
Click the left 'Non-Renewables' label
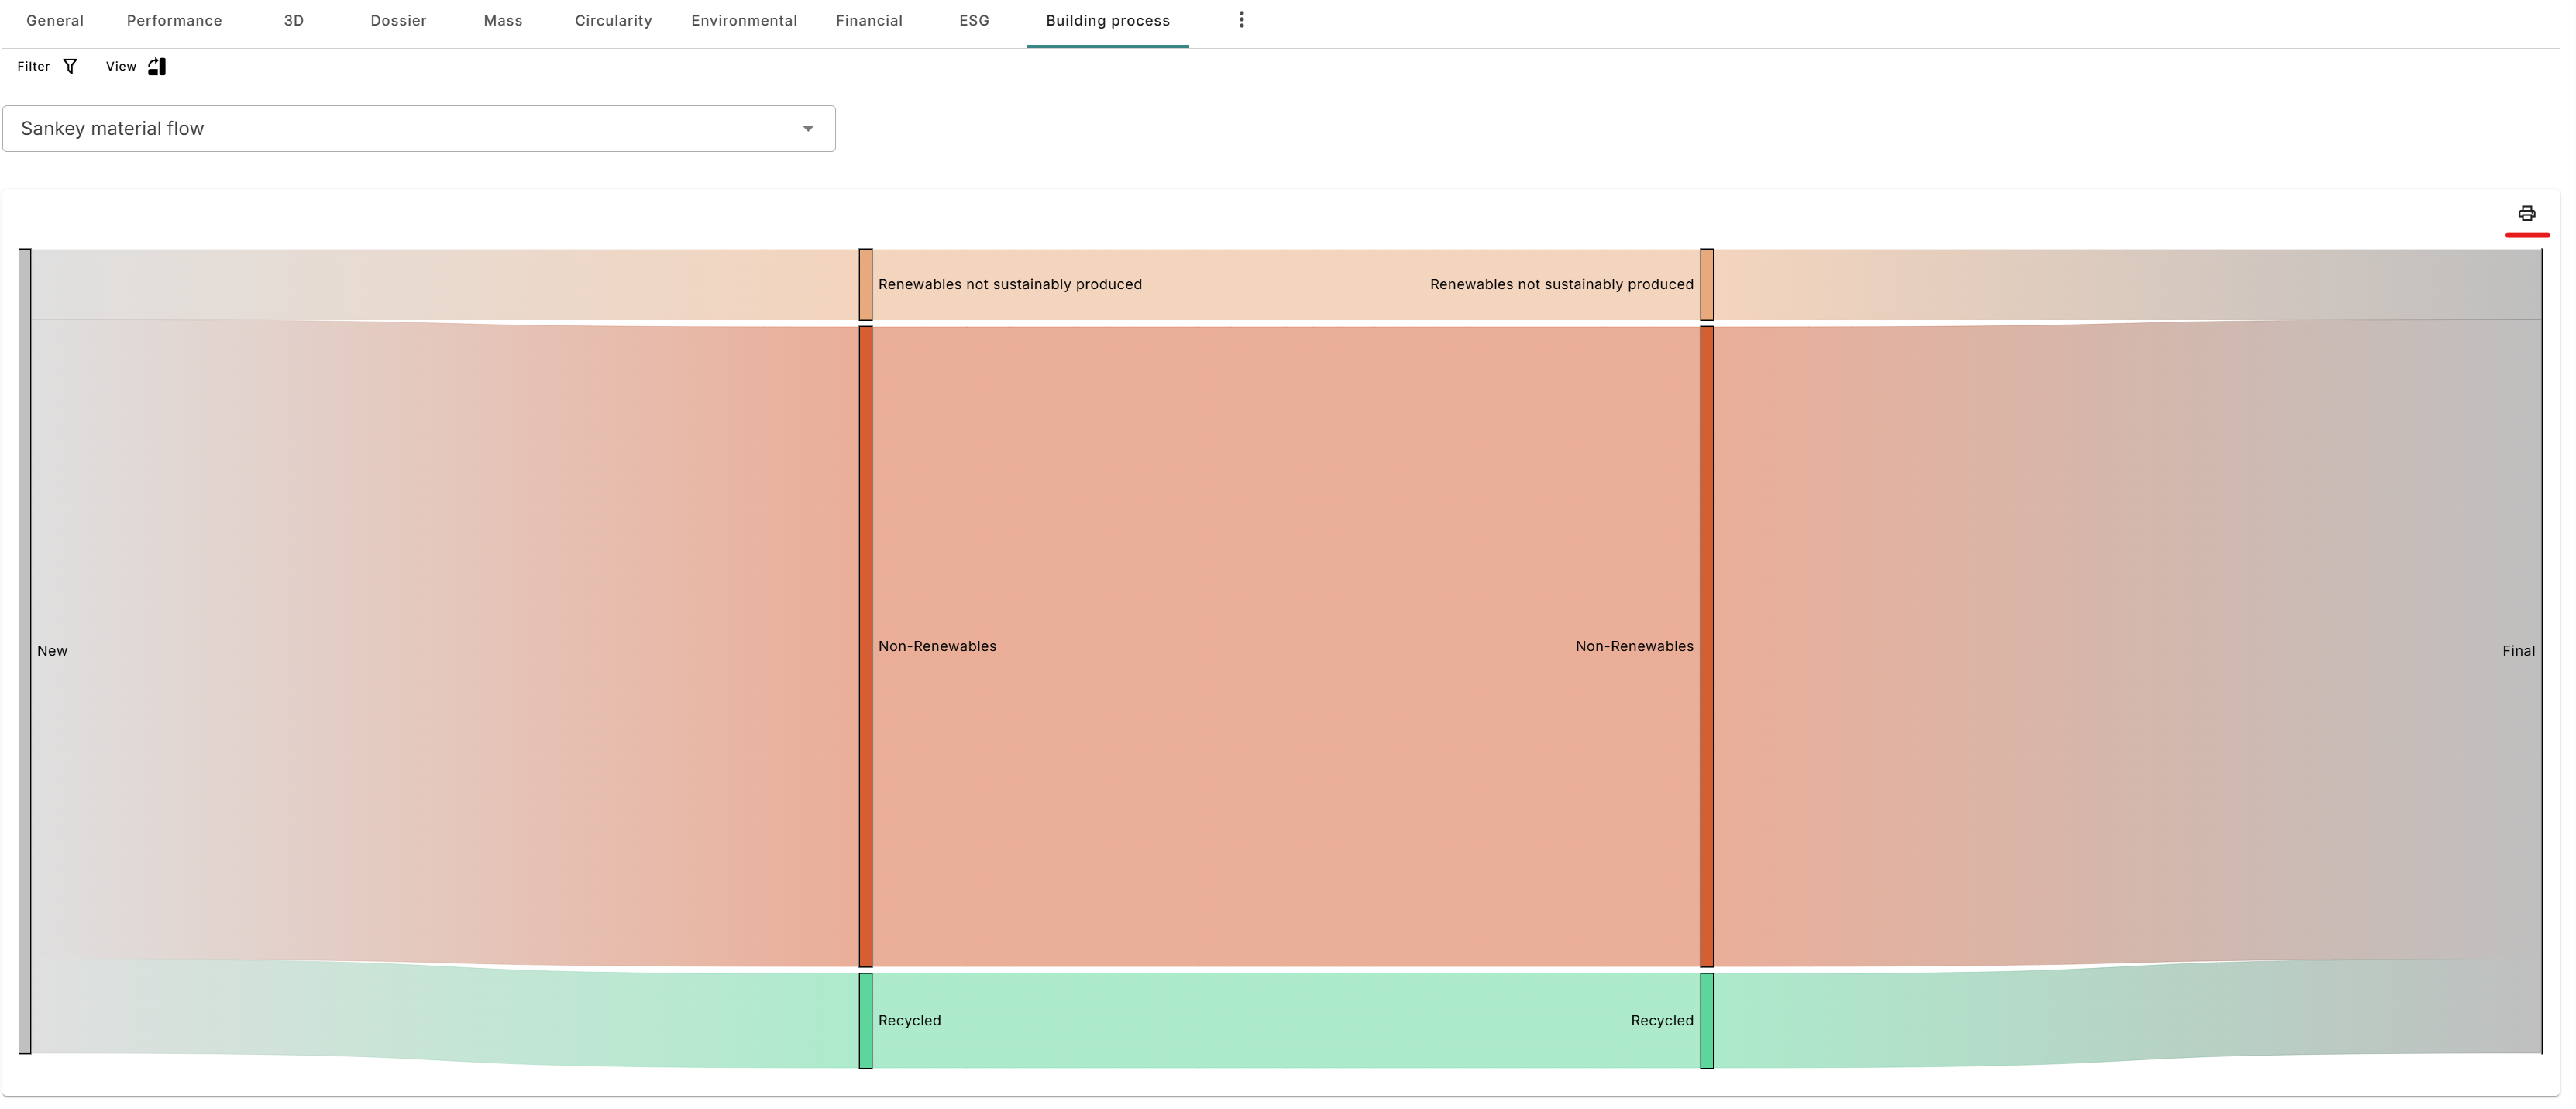937,647
